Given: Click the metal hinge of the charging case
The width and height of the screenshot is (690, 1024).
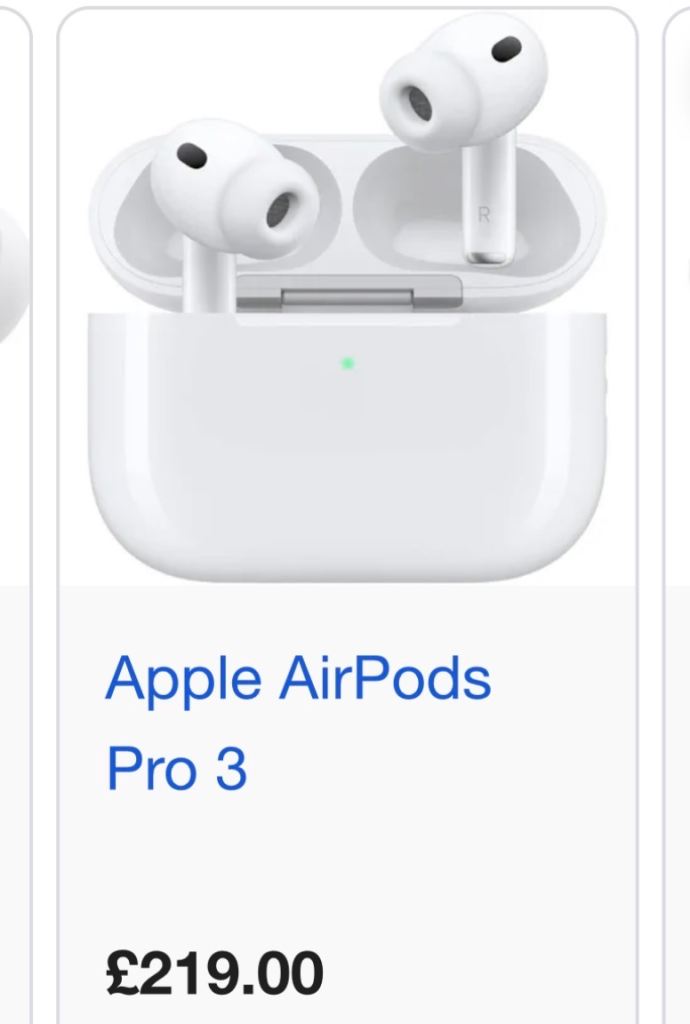Looking at the screenshot, I should click(349, 292).
